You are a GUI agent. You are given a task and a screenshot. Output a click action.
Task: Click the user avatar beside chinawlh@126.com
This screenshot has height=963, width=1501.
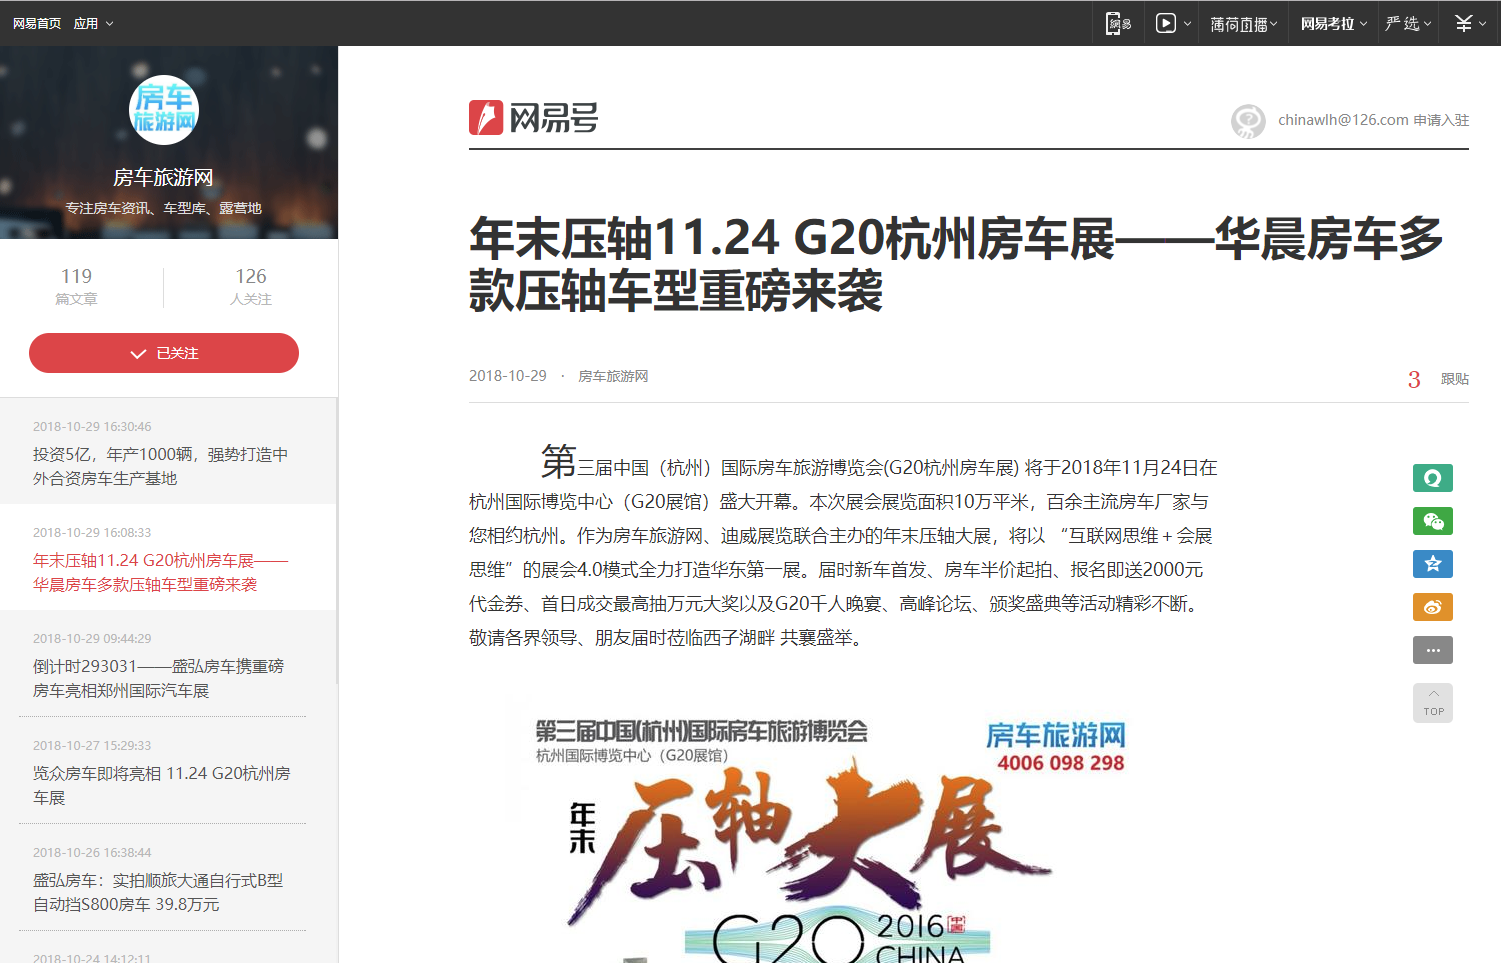1248,121
